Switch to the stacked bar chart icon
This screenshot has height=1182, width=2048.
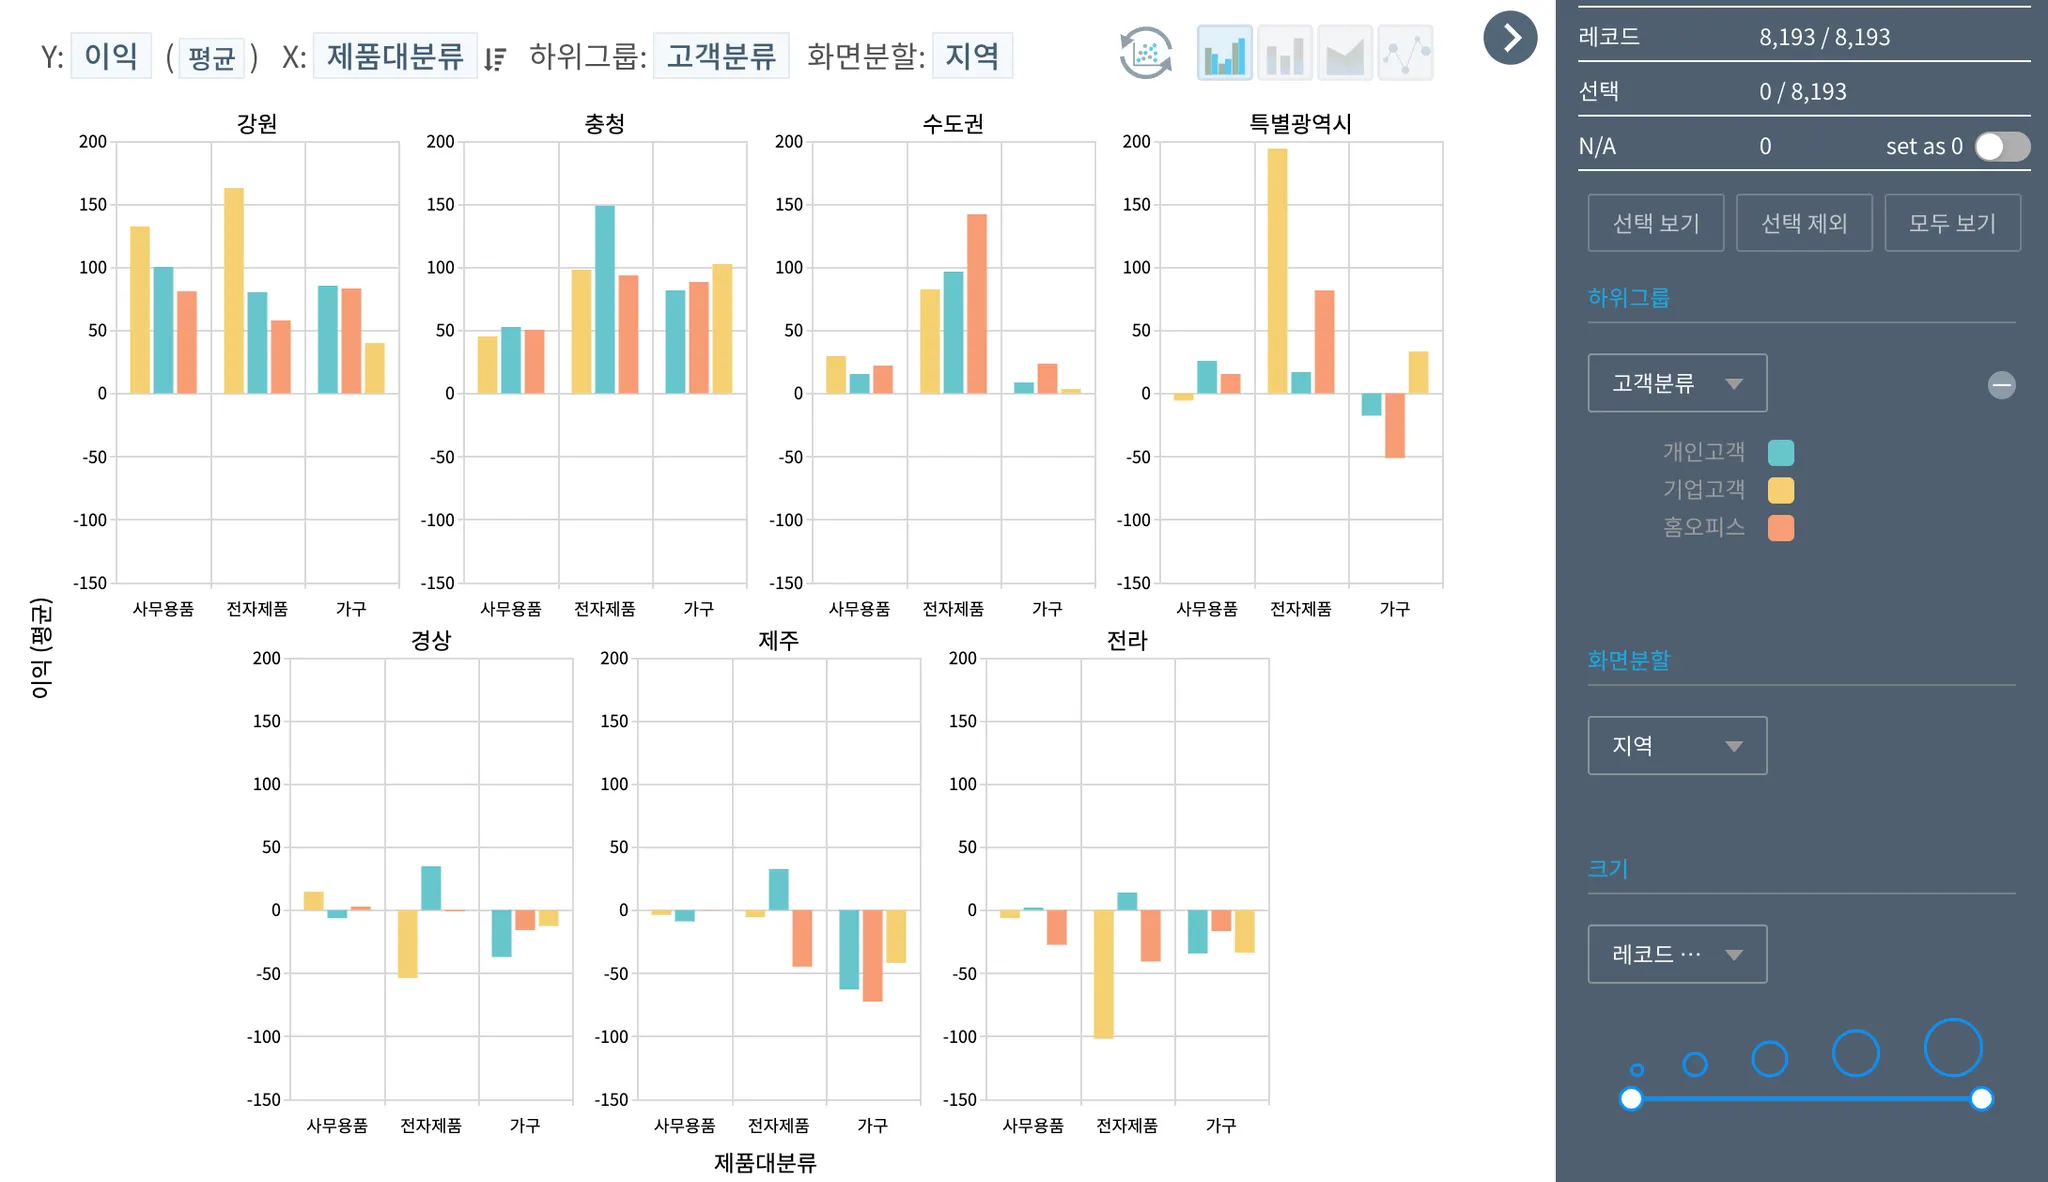1284,53
